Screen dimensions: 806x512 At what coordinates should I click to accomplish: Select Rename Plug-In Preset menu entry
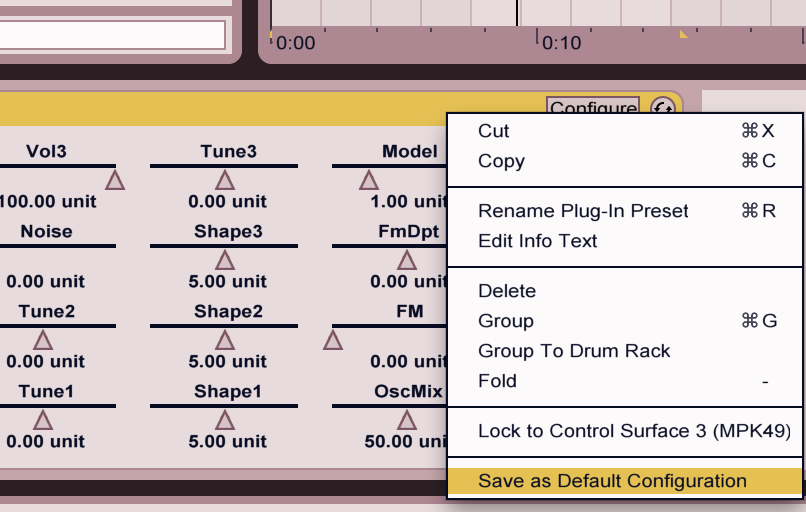pos(583,211)
